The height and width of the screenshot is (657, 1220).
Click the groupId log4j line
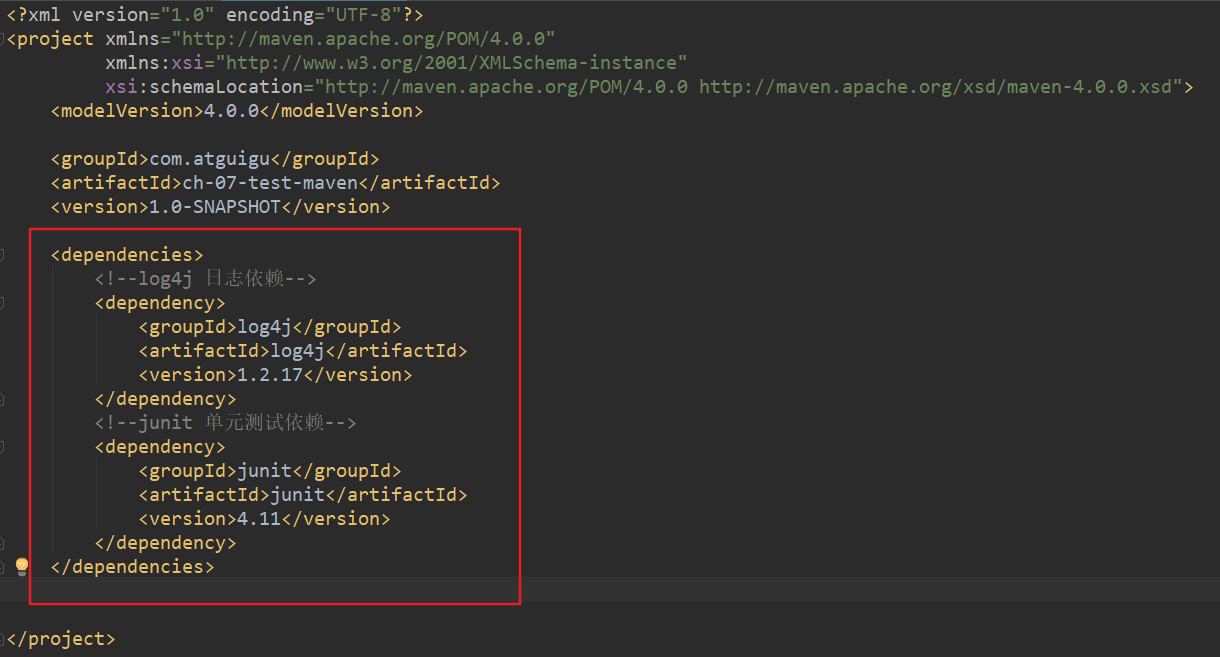270,327
